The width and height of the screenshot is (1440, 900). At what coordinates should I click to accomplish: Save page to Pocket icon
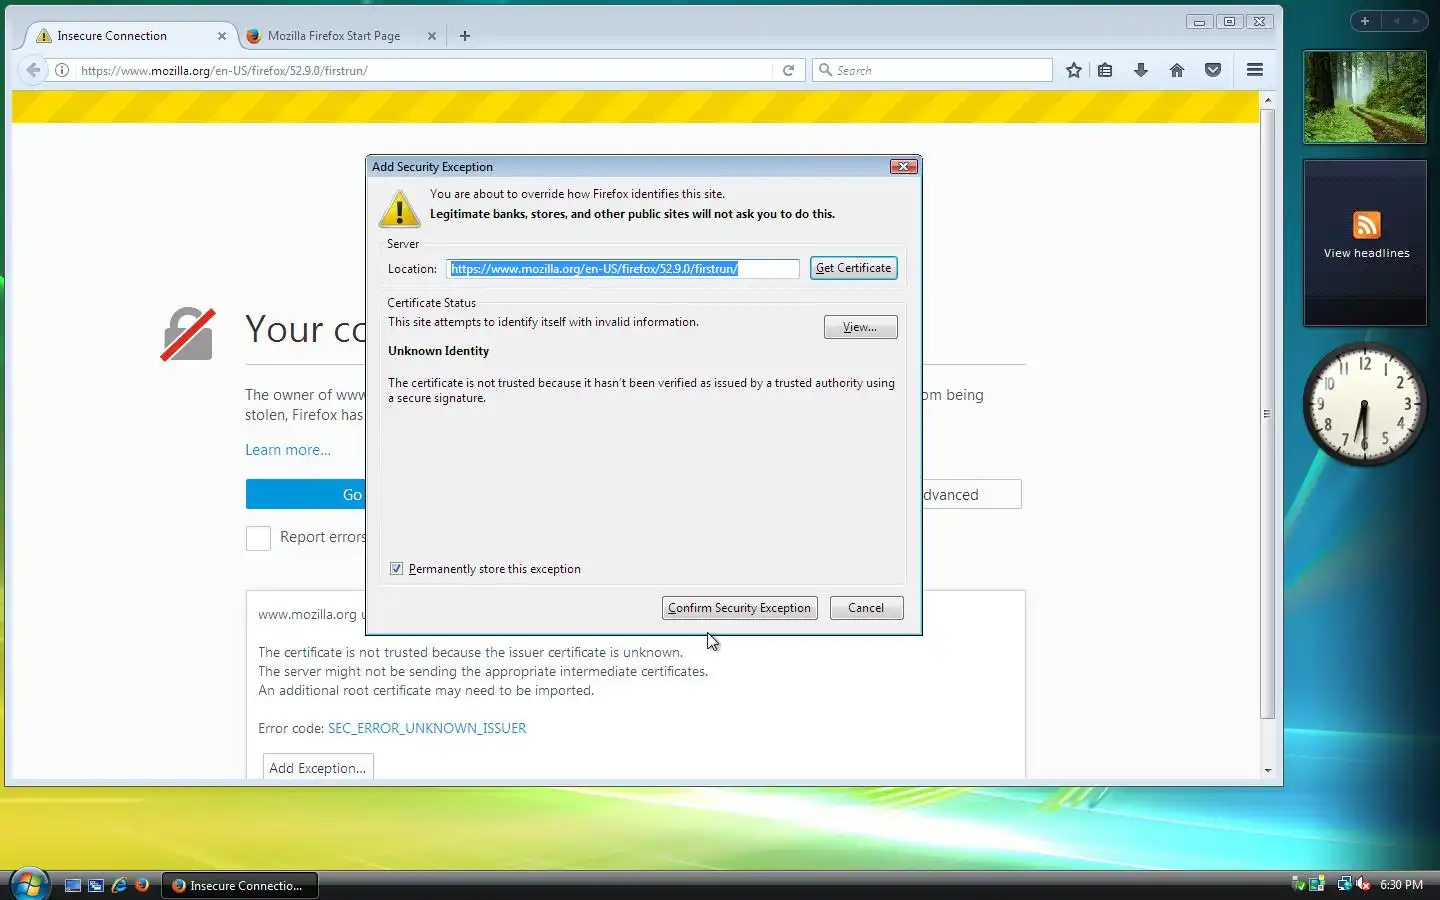pyautogui.click(x=1213, y=70)
